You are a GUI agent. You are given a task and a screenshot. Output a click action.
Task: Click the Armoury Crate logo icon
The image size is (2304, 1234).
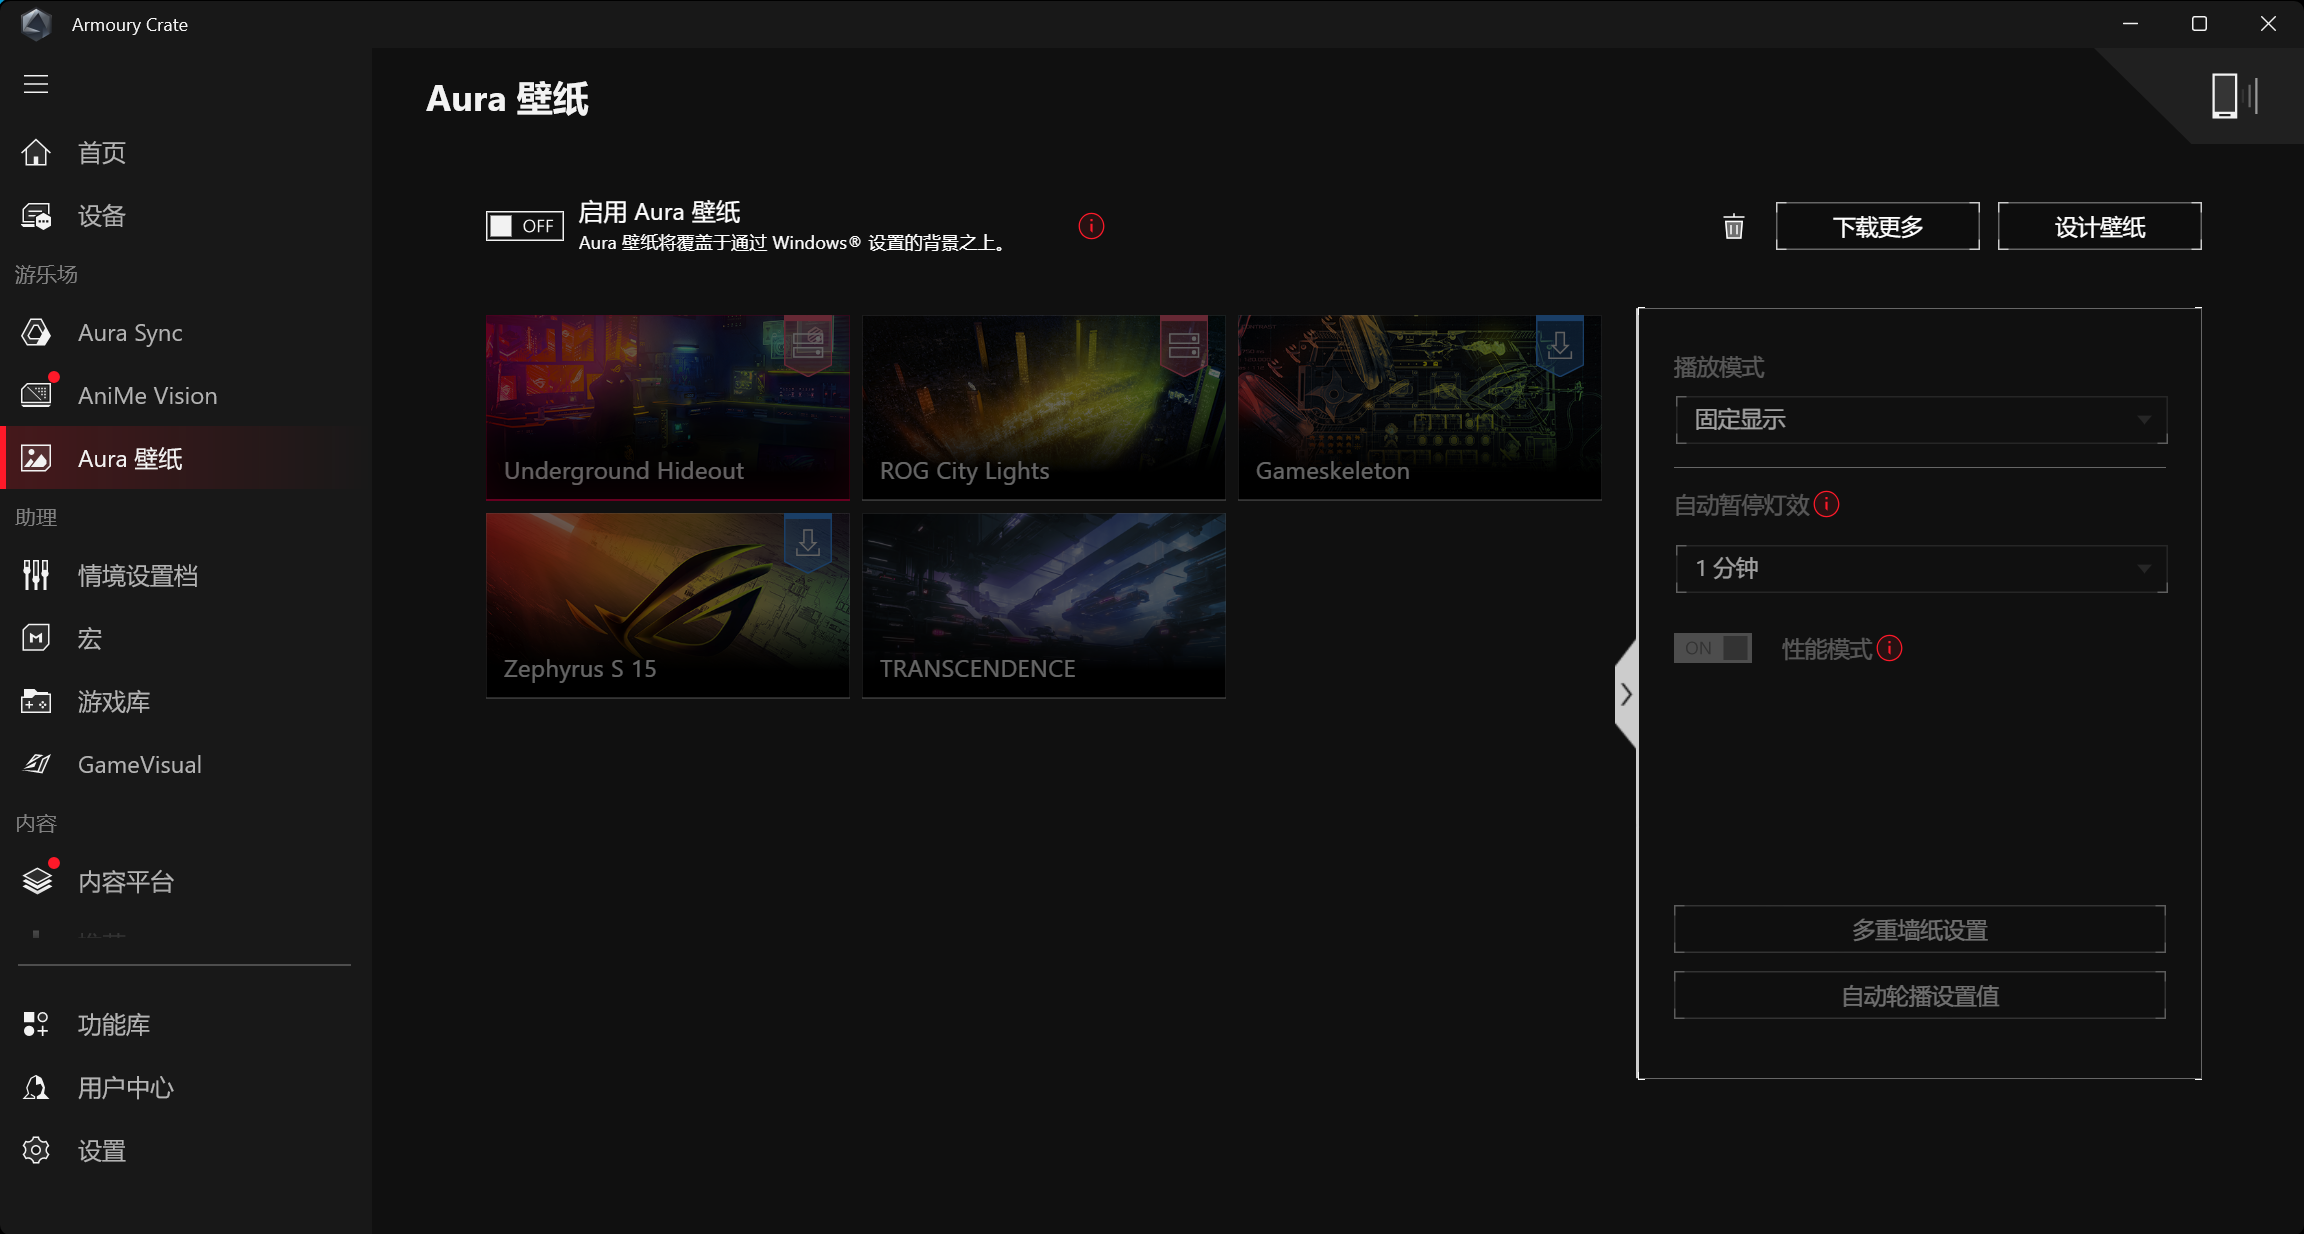36,24
